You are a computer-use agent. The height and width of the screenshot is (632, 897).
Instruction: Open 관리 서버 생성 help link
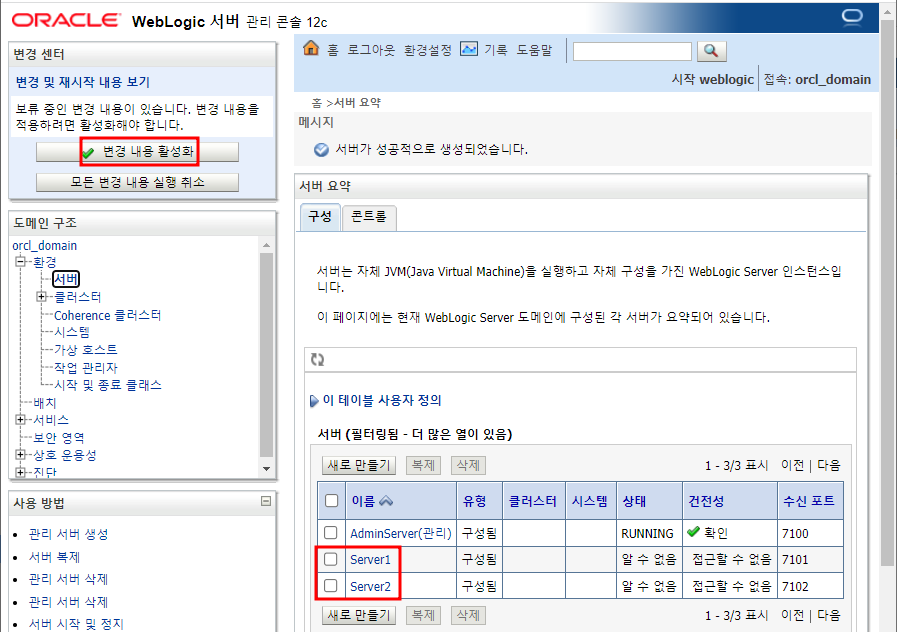[69, 534]
